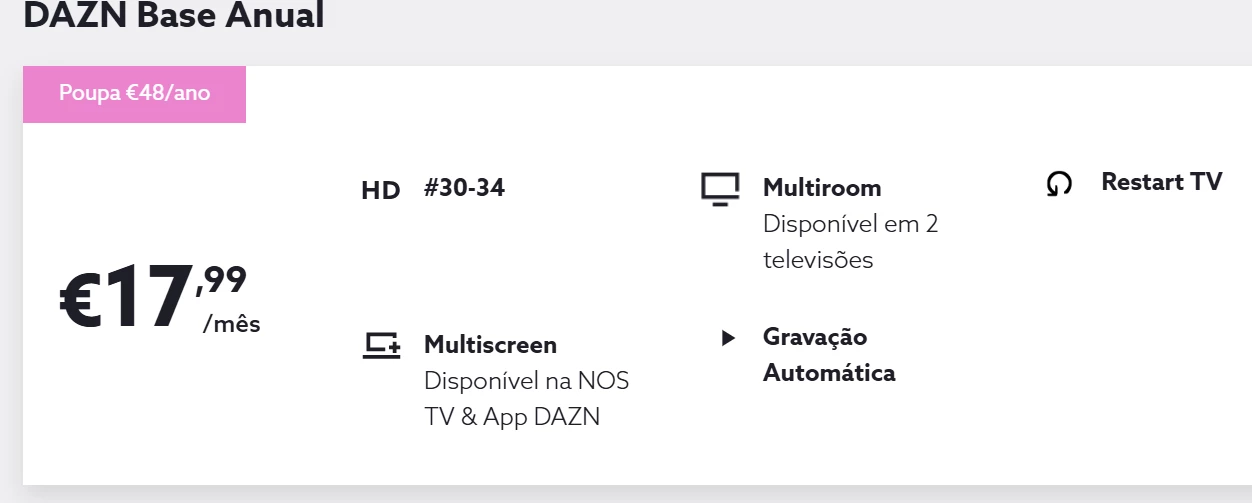Click the Multiscreen devices icon

click(x=381, y=346)
